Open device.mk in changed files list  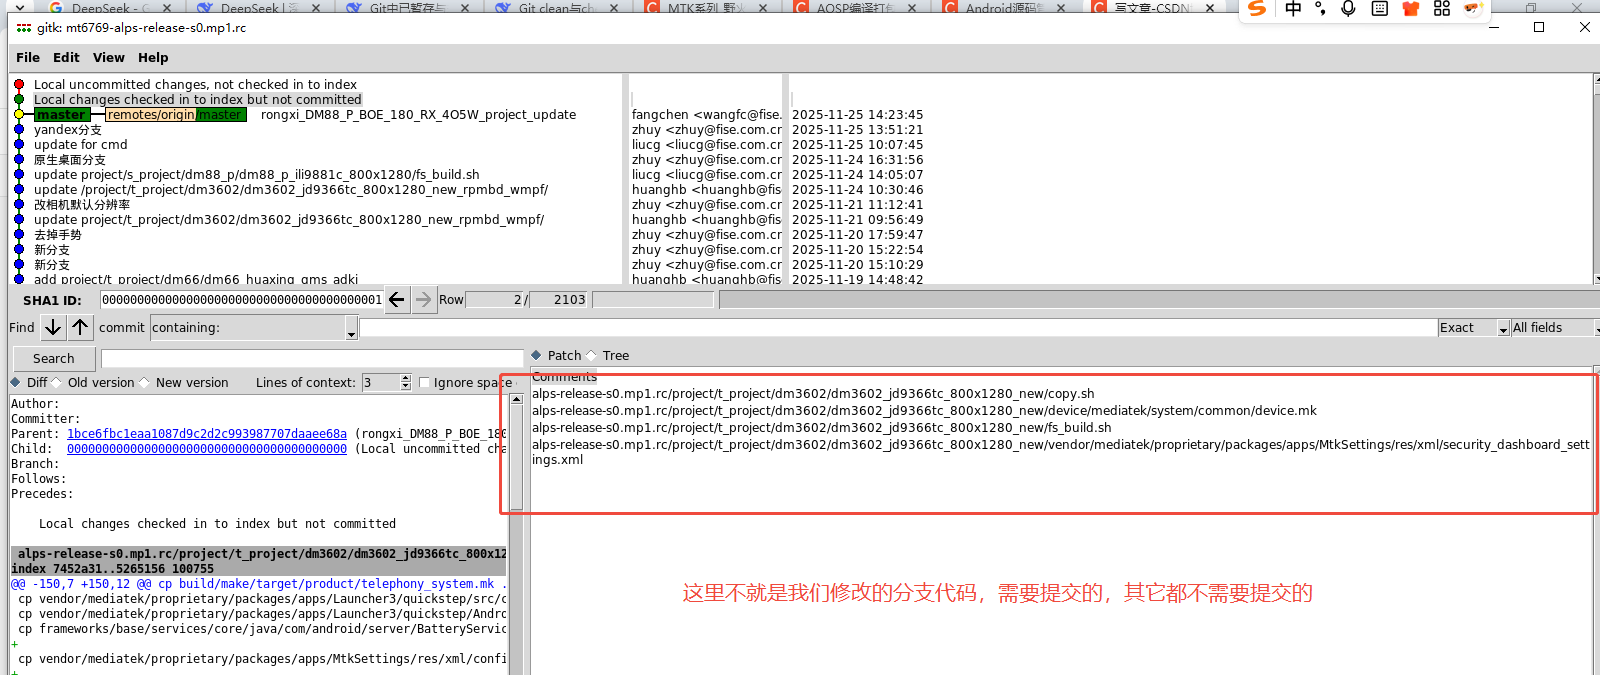924,411
